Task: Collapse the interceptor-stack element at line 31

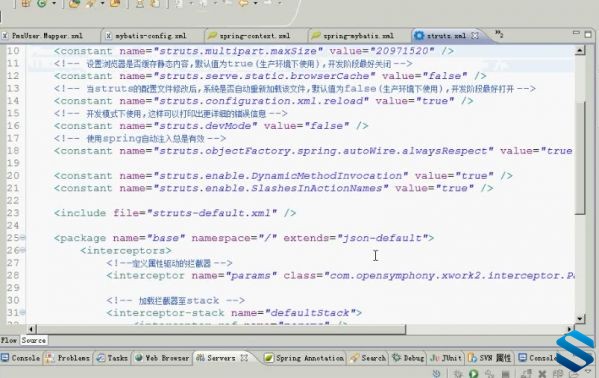Action: pyautogui.click(x=23, y=313)
